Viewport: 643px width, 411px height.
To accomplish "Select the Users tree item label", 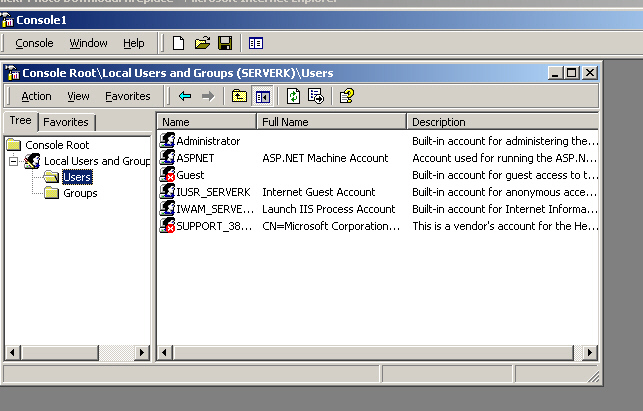I will point(77,177).
